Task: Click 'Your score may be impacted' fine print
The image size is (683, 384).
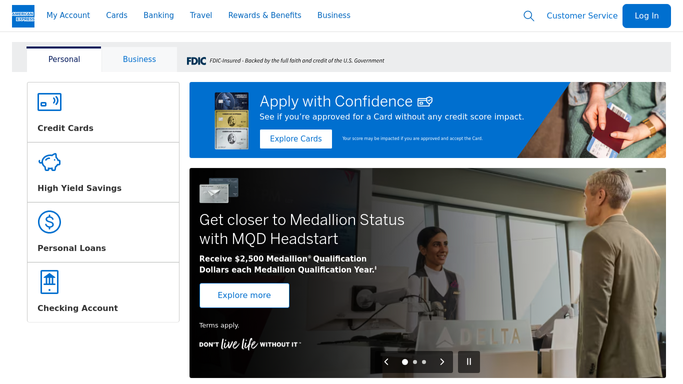Action: click(x=412, y=138)
